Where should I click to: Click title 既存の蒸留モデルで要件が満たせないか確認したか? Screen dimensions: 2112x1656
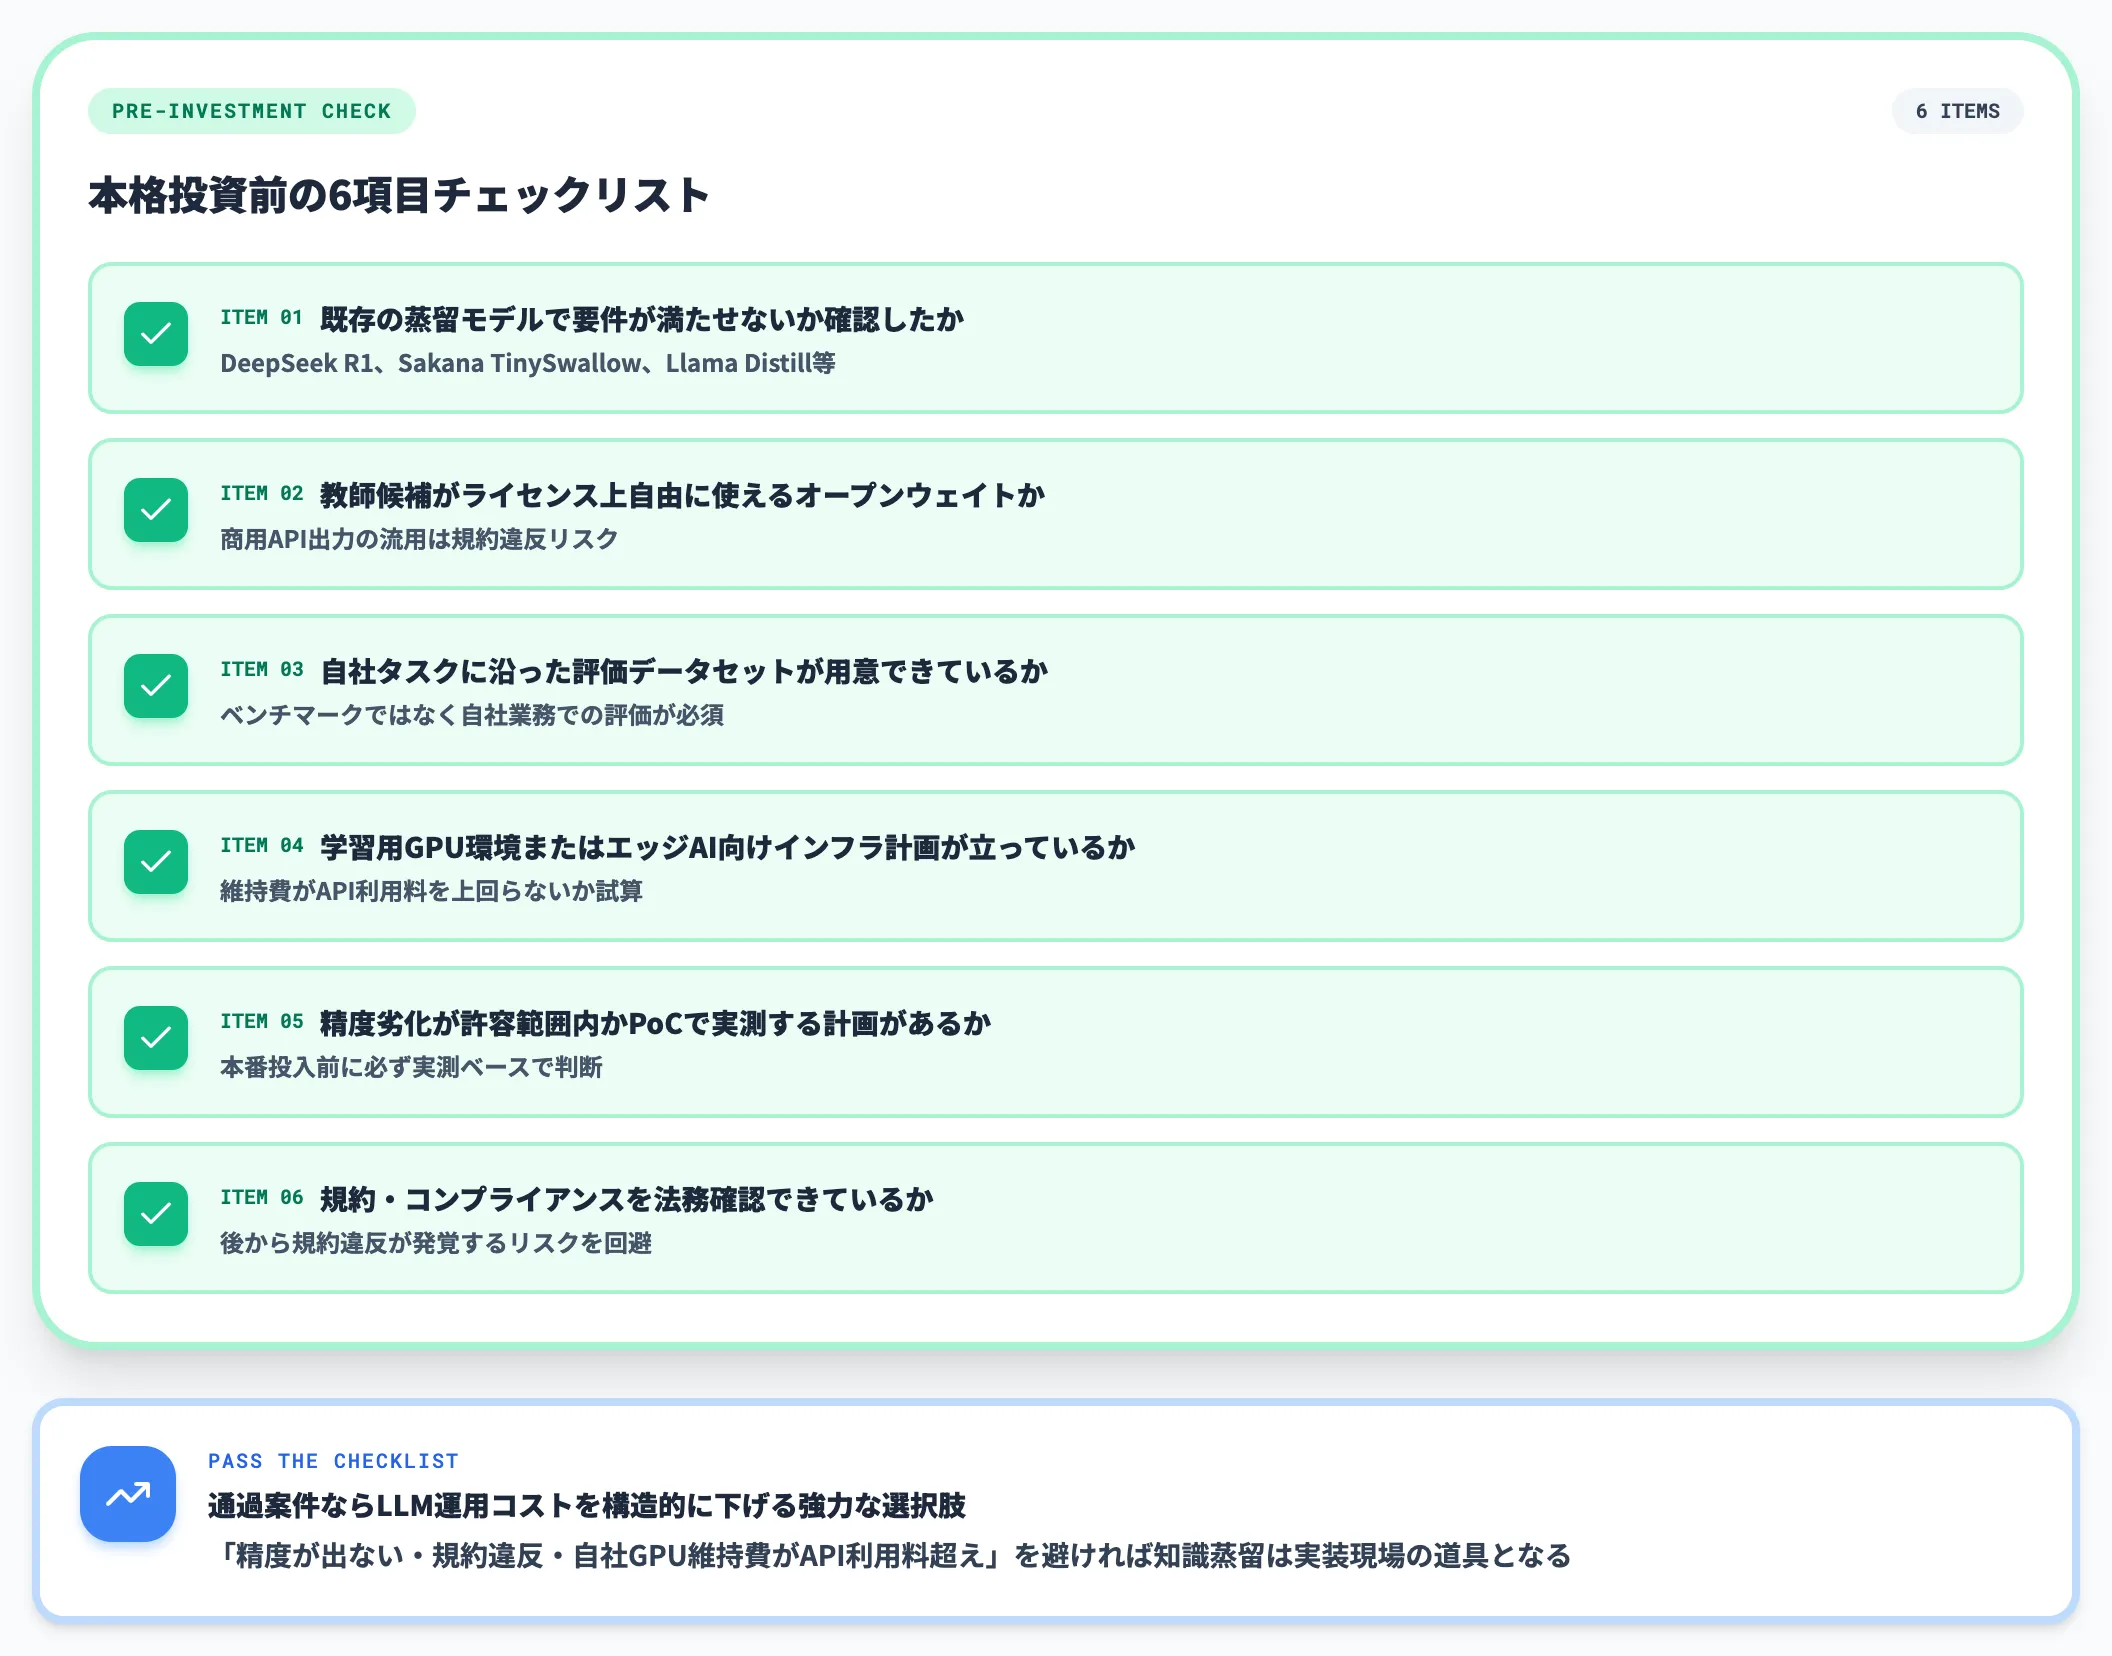pyautogui.click(x=642, y=320)
